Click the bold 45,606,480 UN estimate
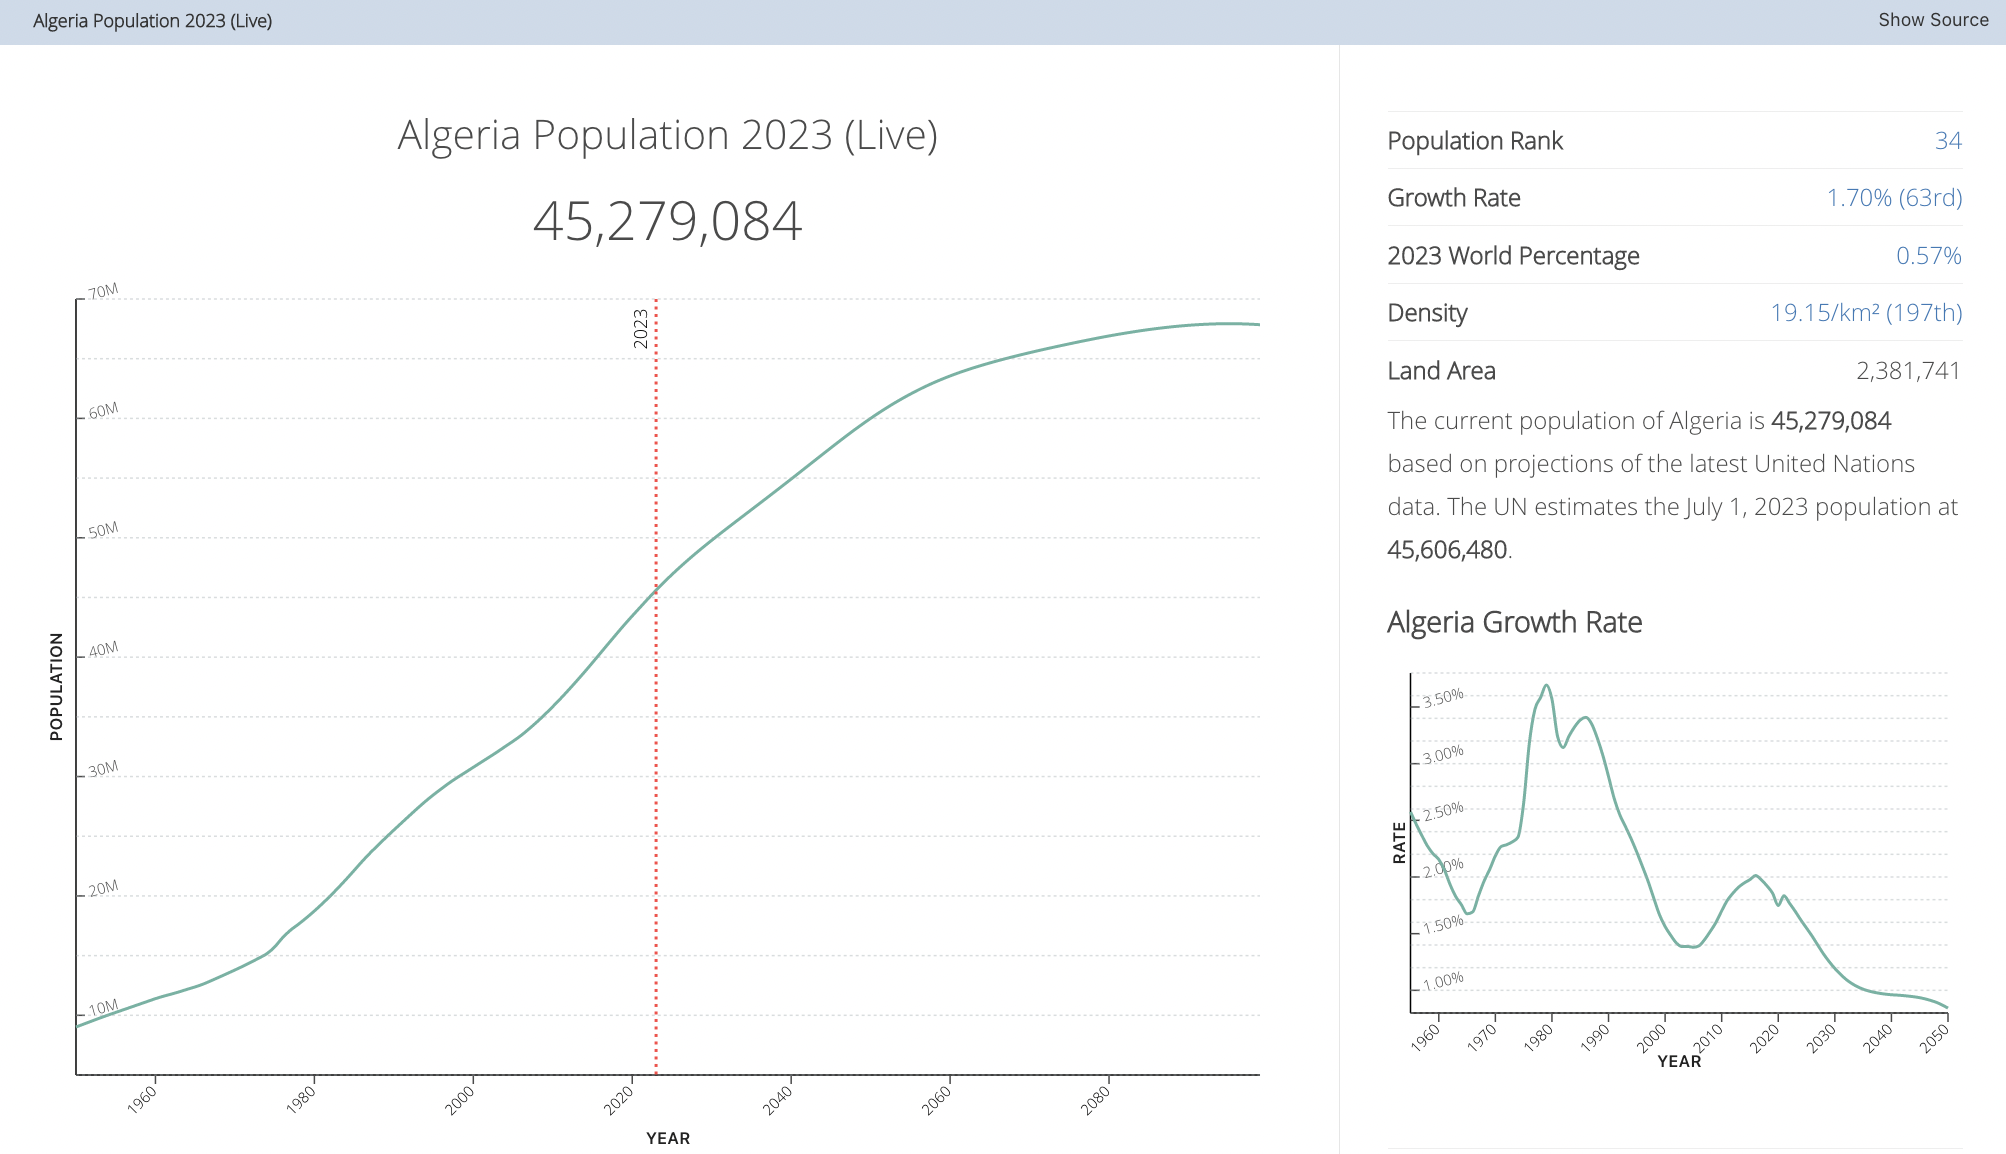 tap(1446, 550)
